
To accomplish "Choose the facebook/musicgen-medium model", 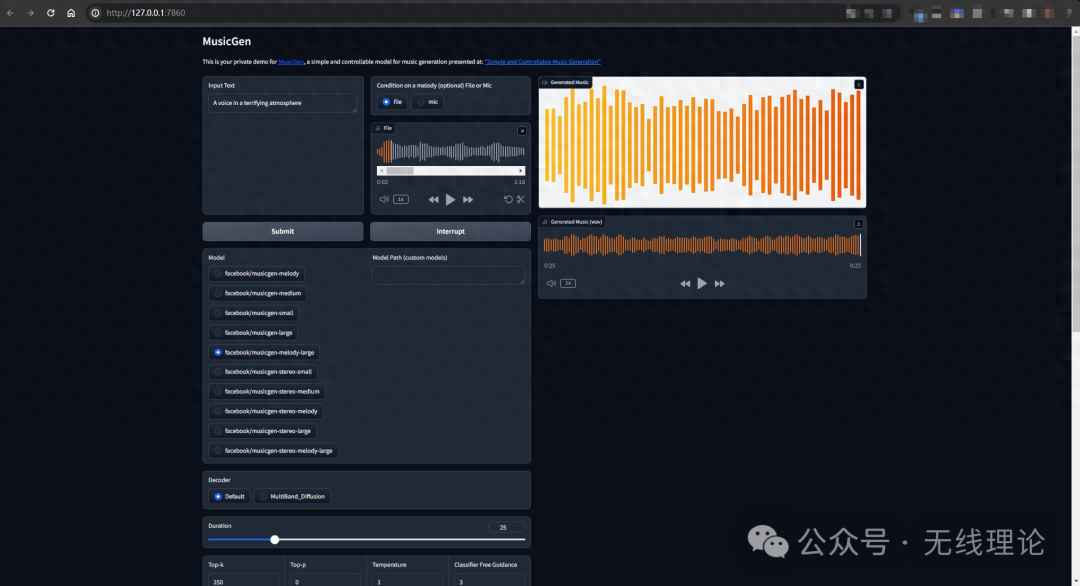I will click(257, 293).
